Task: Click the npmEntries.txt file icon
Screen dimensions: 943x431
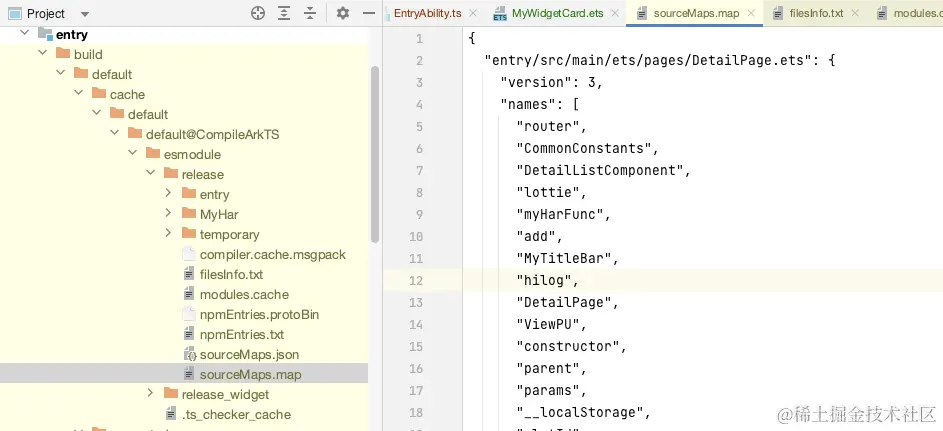Action: pyautogui.click(x=189, y=334)
